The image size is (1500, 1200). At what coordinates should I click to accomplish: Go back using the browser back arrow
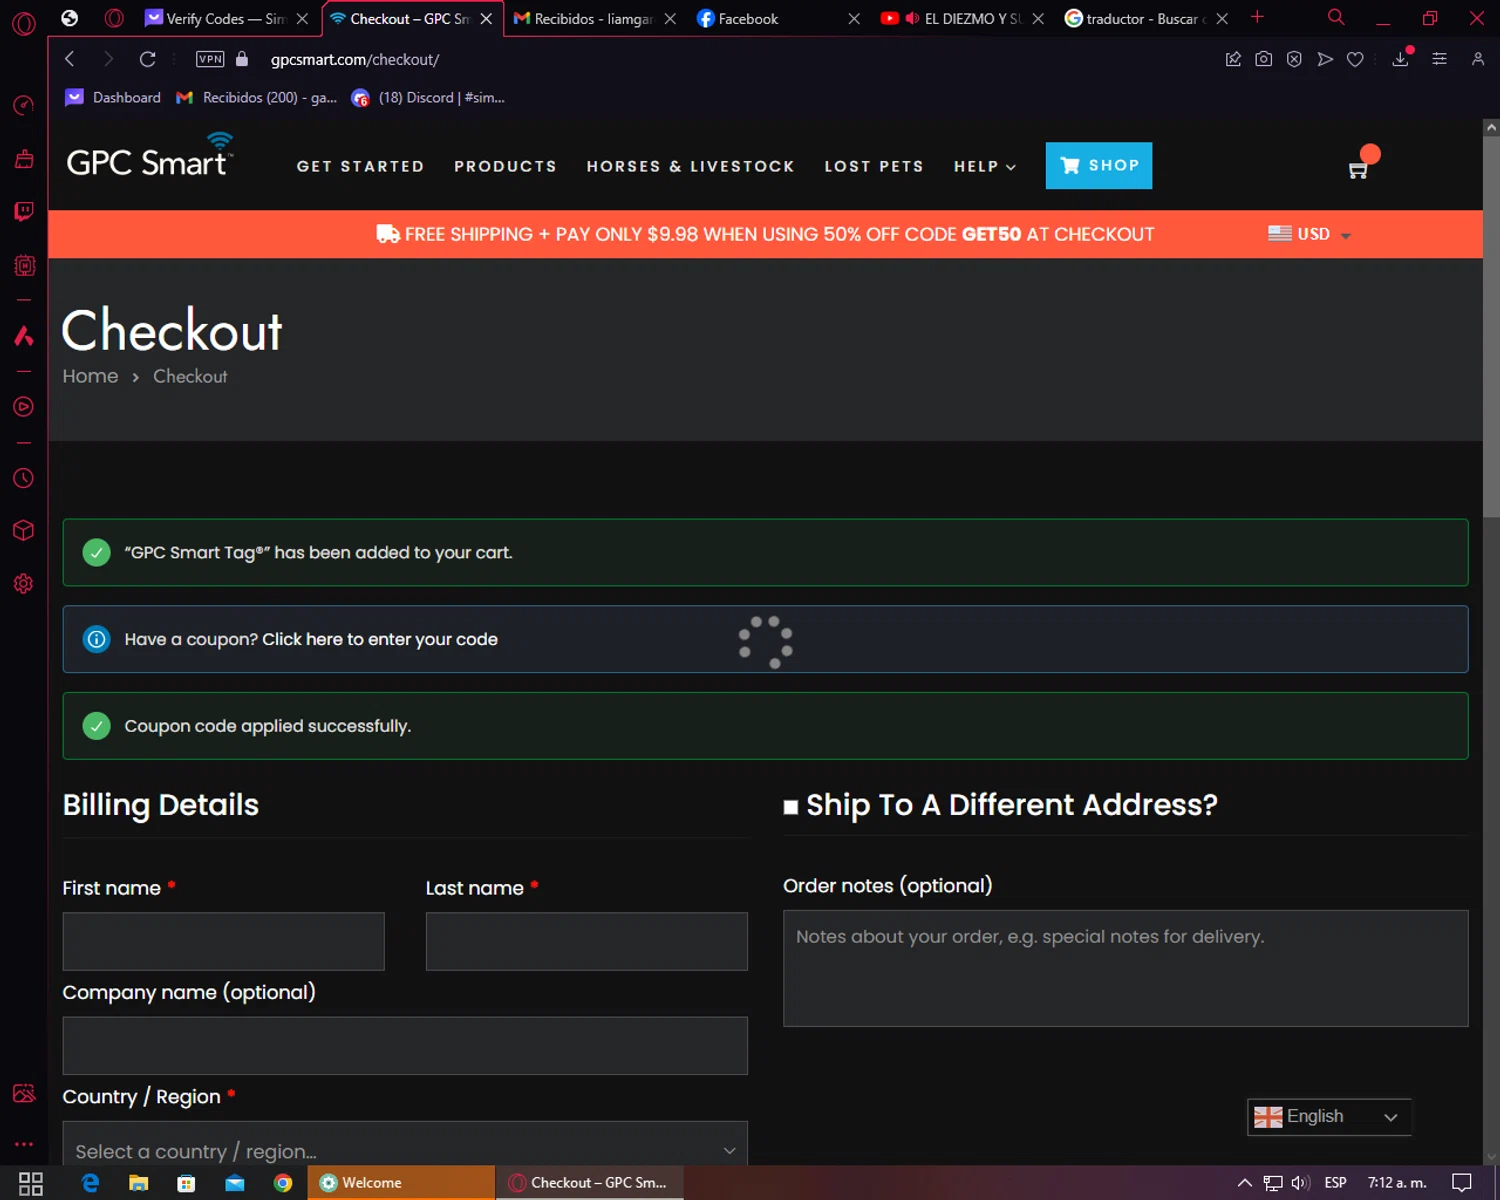[70, 59]
